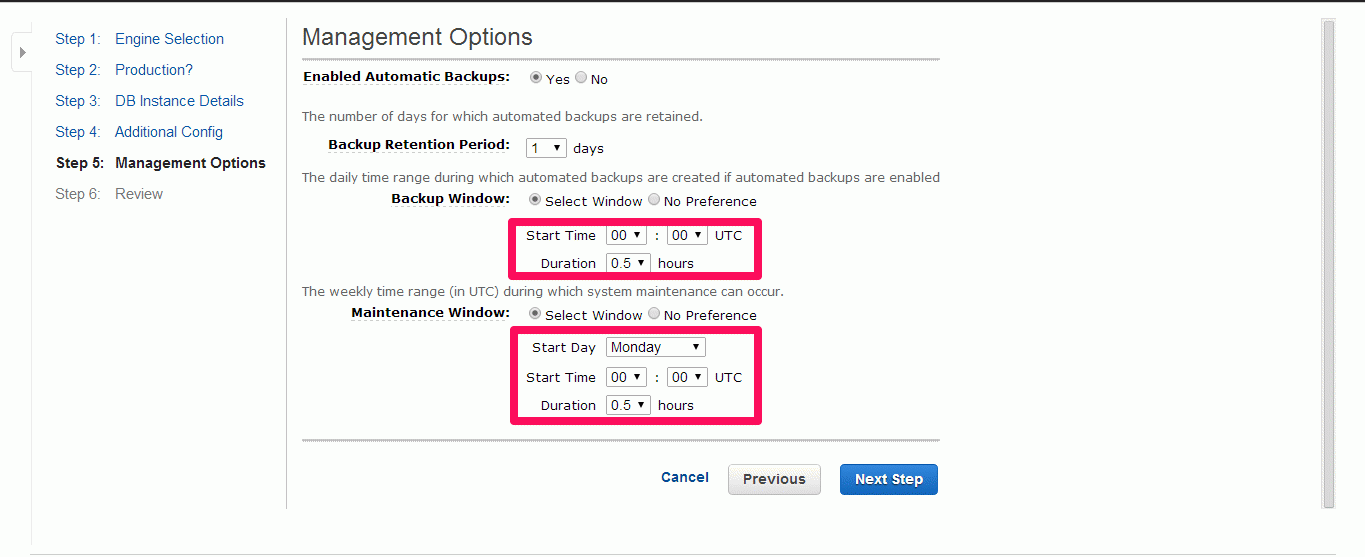Open the Backup Retention Period days dropdown
The height and width of the screenshot is (557, 1365).
(546, 148)
